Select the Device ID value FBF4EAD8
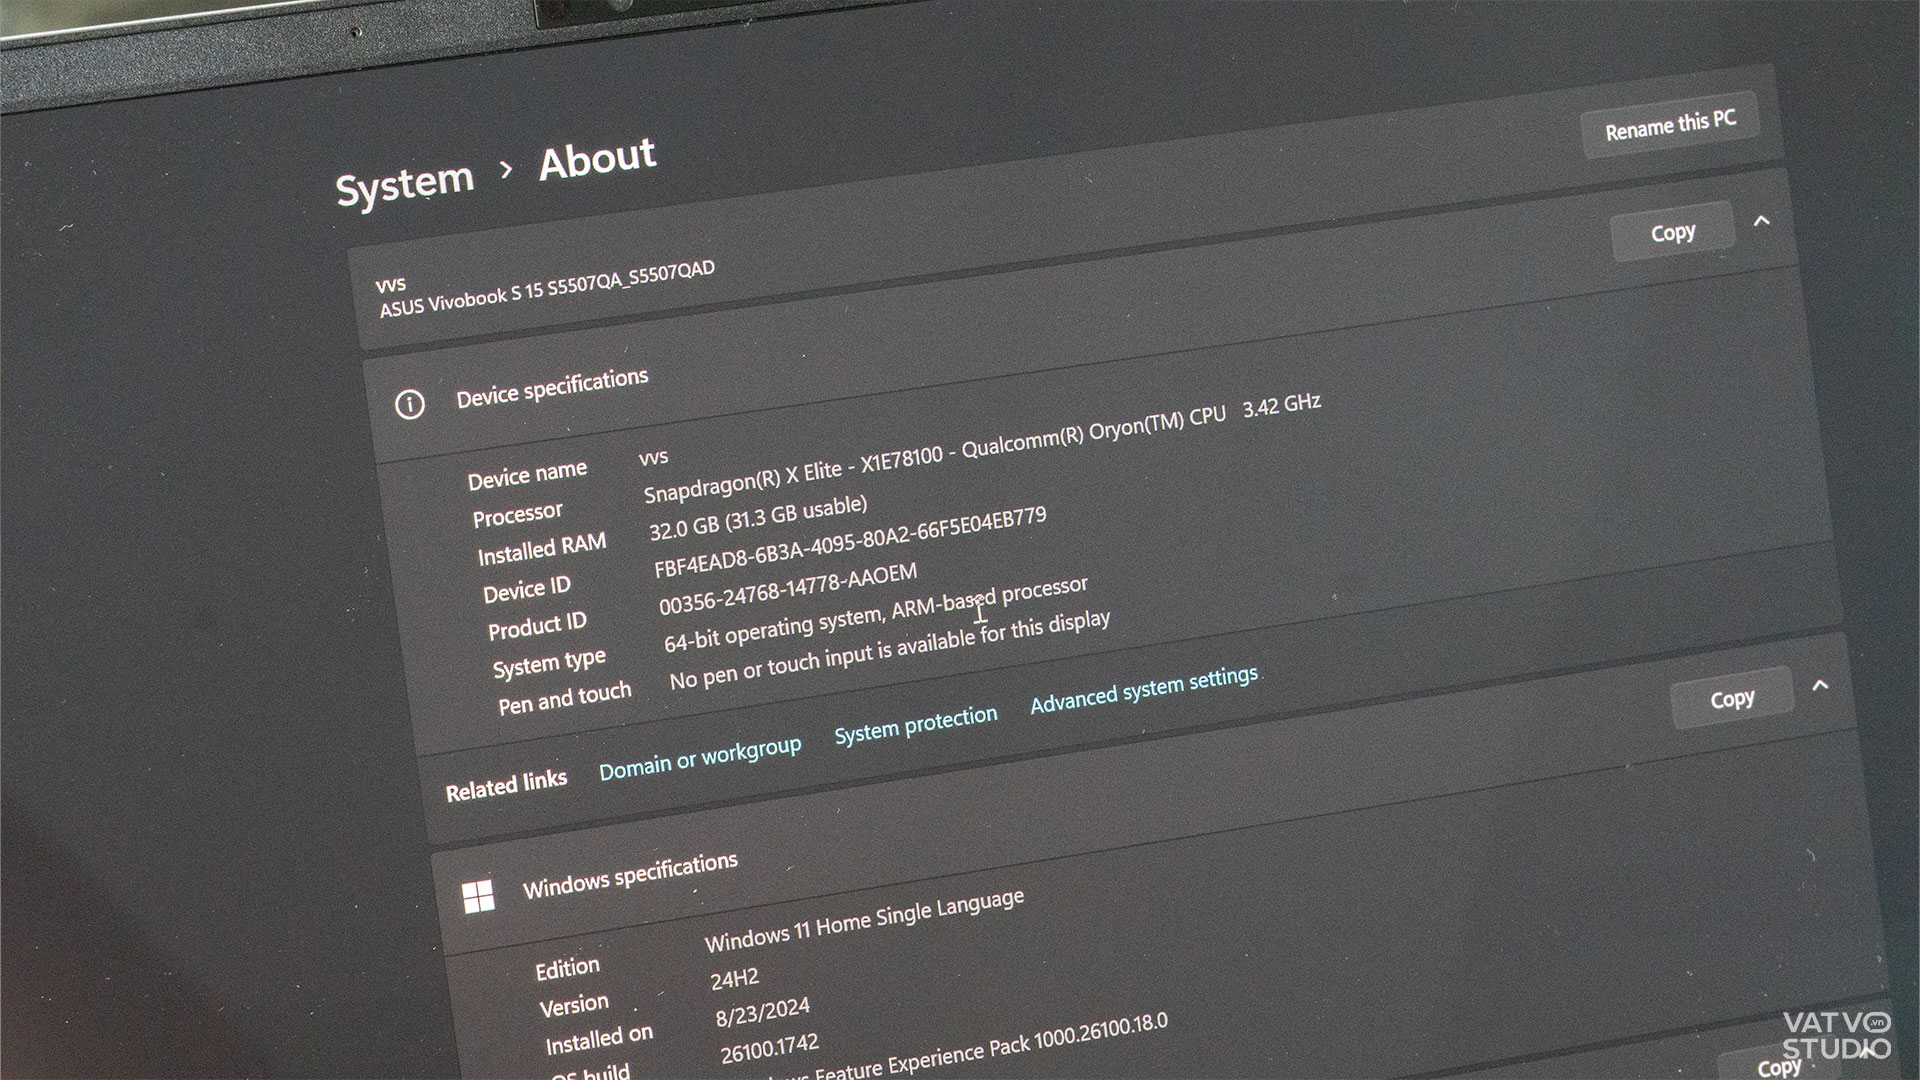The image size is (1920, 1080). click(x=850, y=542)
